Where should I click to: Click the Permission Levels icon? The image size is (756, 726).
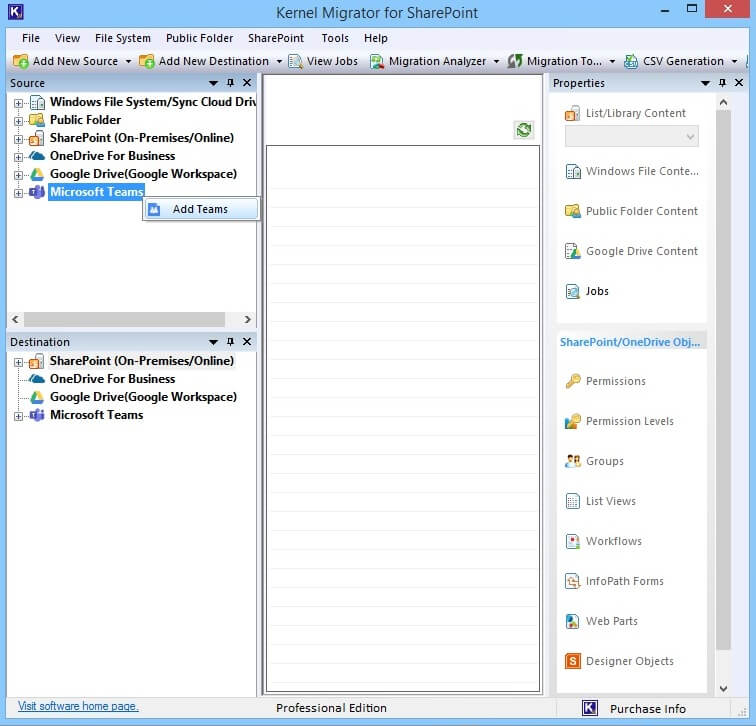(x=573, y=421)
